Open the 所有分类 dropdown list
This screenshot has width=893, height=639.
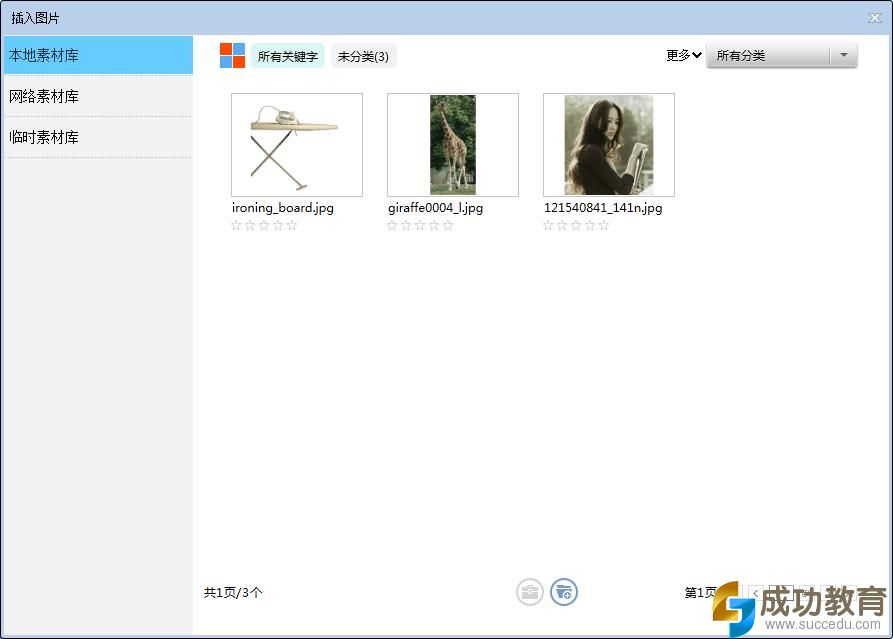[768, 56]
